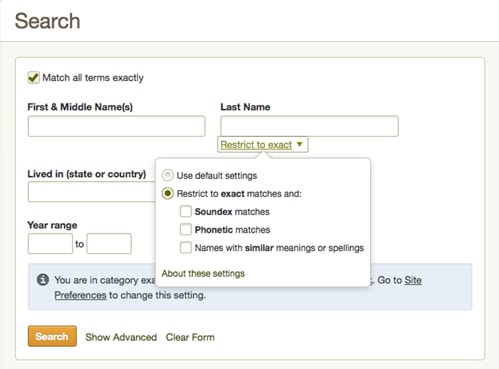
Task: Click the Search page heading
Action: (x=47, y=21)
